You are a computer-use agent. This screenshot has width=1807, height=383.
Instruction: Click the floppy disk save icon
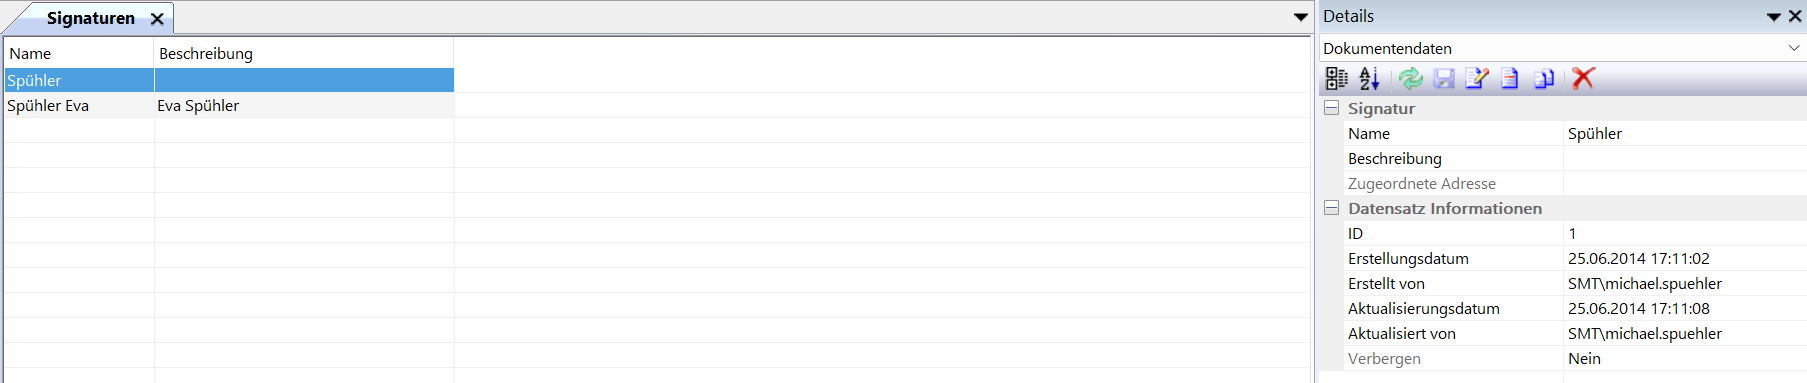click(1444, 78)
